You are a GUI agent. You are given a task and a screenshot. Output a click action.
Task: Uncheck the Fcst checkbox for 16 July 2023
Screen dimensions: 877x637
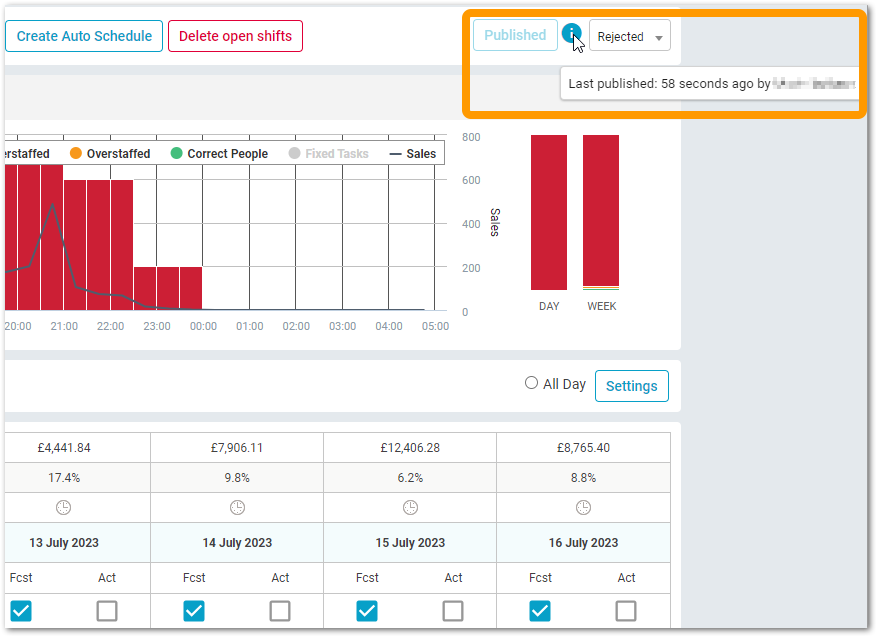click(x=540, y=610)
